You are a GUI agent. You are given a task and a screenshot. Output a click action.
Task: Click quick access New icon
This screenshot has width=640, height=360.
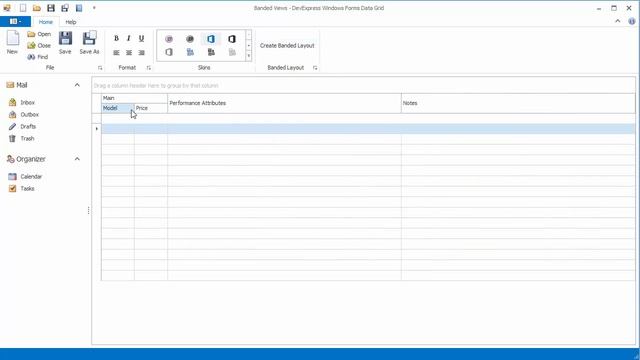click(x=23, y=8)
